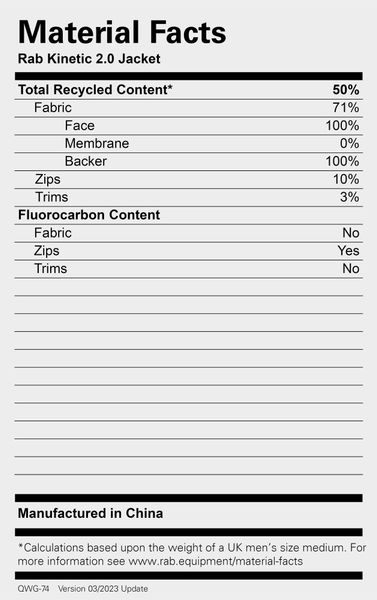The height and width of the screenshot is (600, 377).
Task: Select the Trims row under Fluorocarbon Content
Action: [x=189, y=269]
